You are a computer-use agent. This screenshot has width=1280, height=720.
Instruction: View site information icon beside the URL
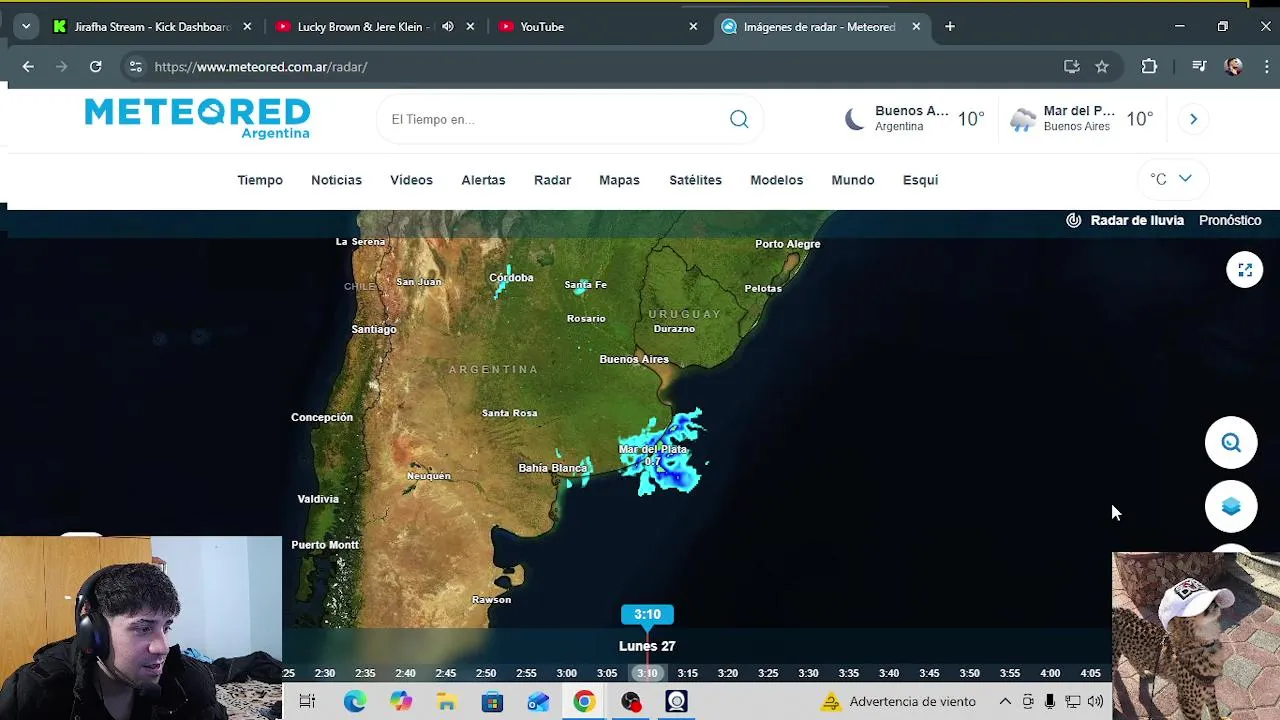(x=135, y=67)
